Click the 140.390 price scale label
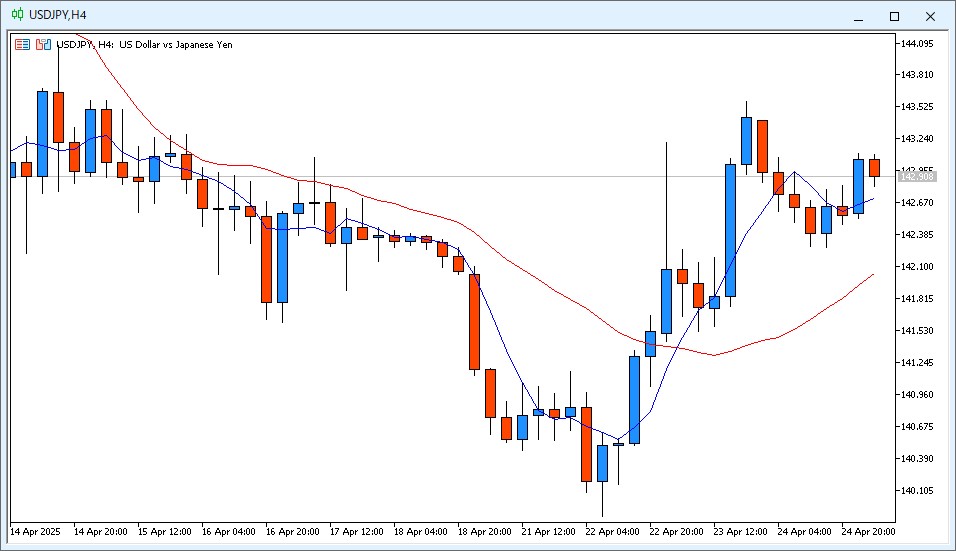Screen dimensions: 956x551 [917, 458]
